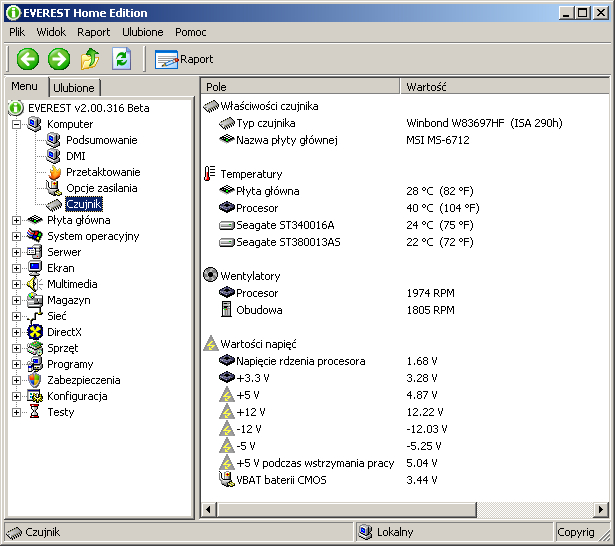Select the Typ czujnika row
The height and width of the screenshot is (546, 615).
point(406,123)
